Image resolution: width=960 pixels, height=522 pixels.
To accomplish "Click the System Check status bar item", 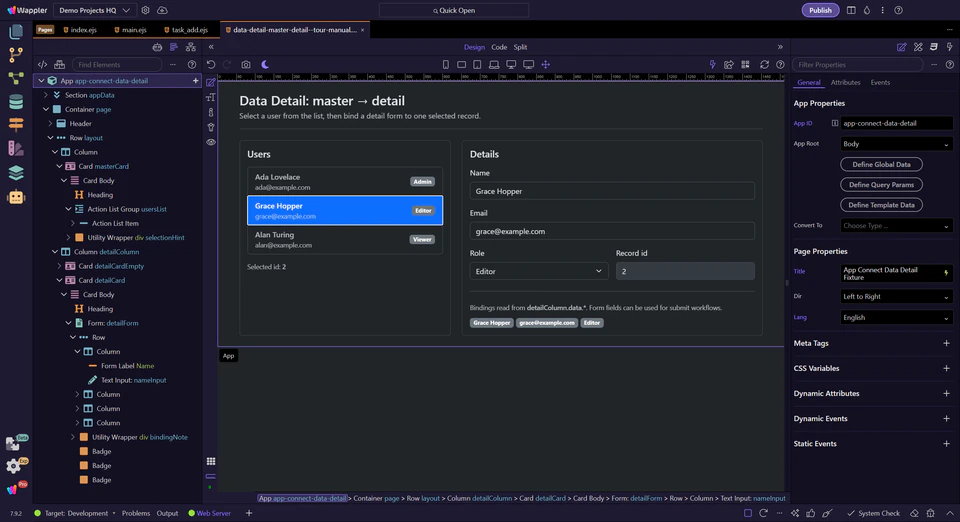I will pyautogui.click(x=873, y=513).
